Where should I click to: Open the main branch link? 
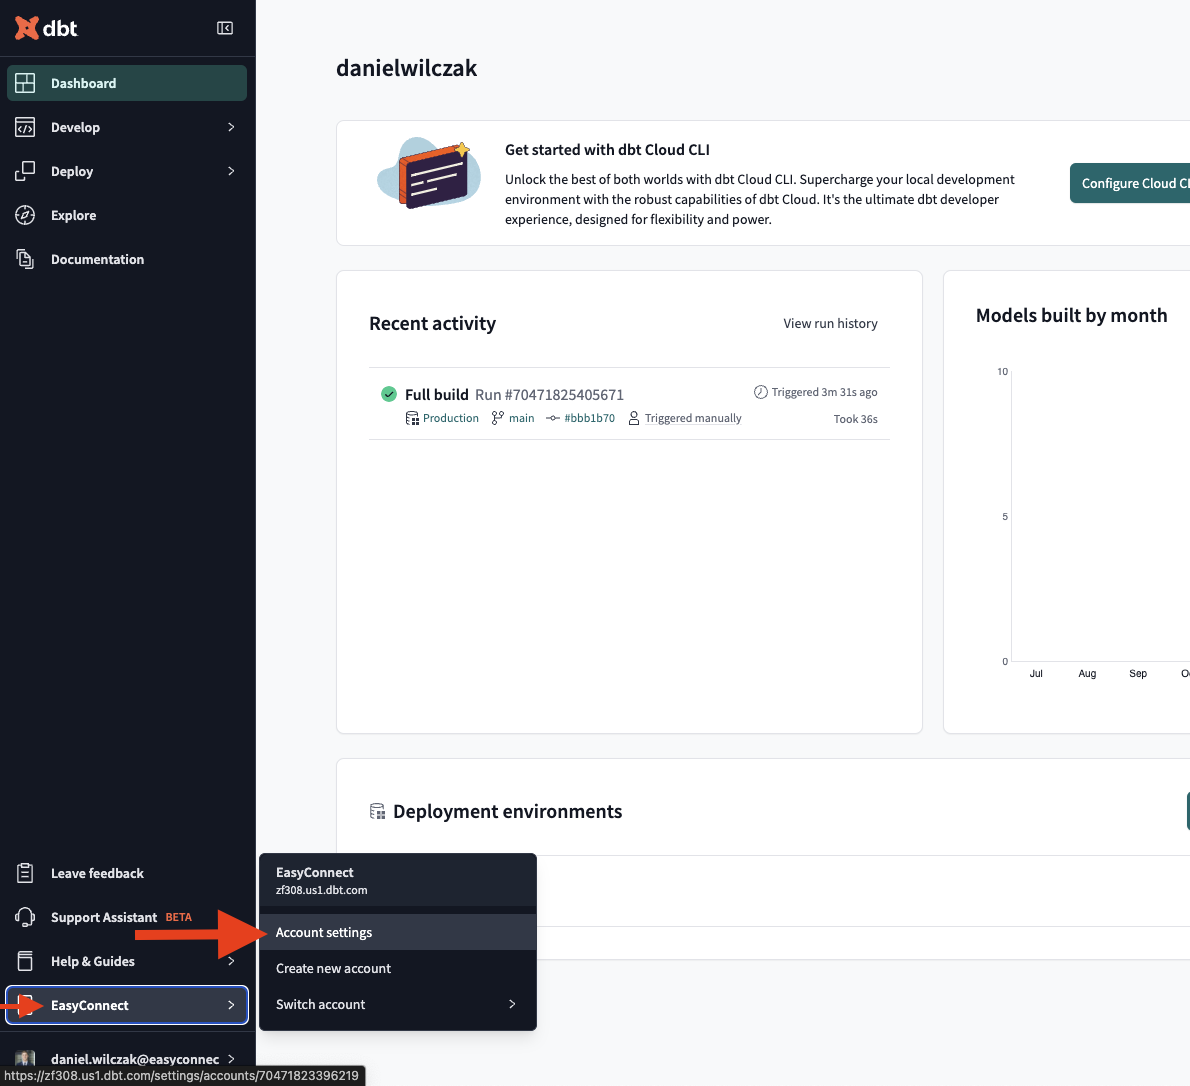521,418
